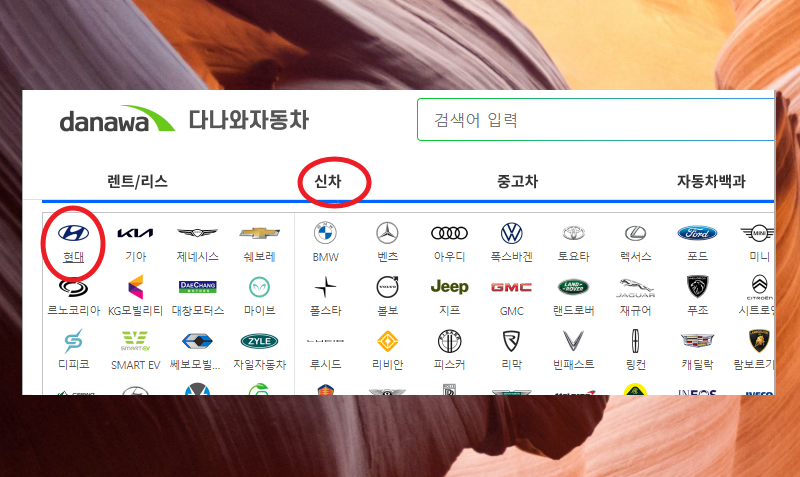Click the 빈패스트 text label
Screen dimensions: 800x477
click(x=573, y=365)
